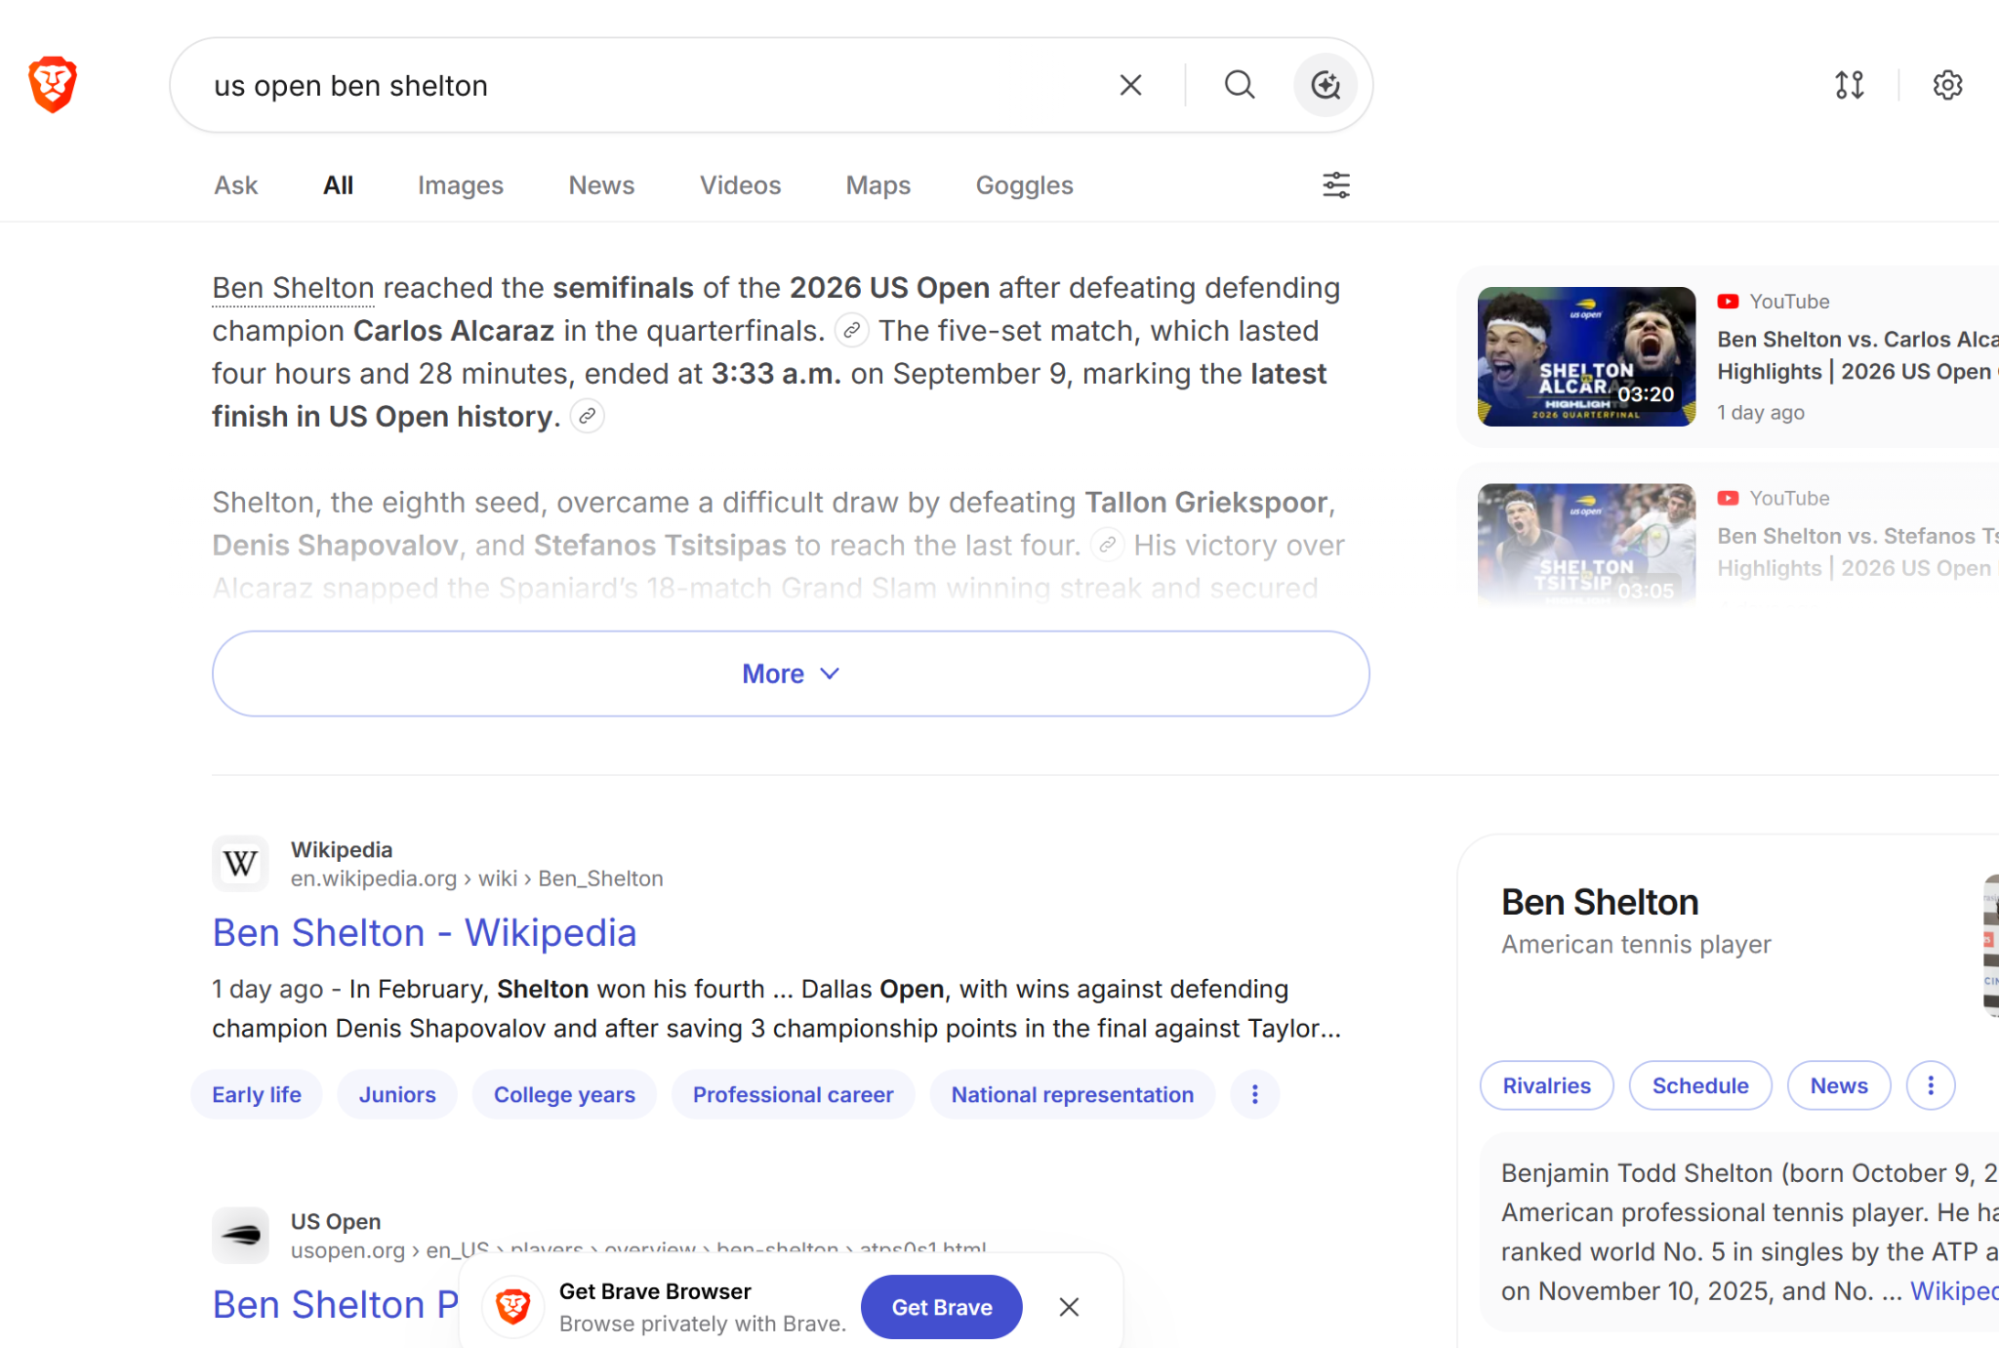Viewport: 1999px width, 1348px height.
Task: Jump to College years section
Action: pos(564,1094)
